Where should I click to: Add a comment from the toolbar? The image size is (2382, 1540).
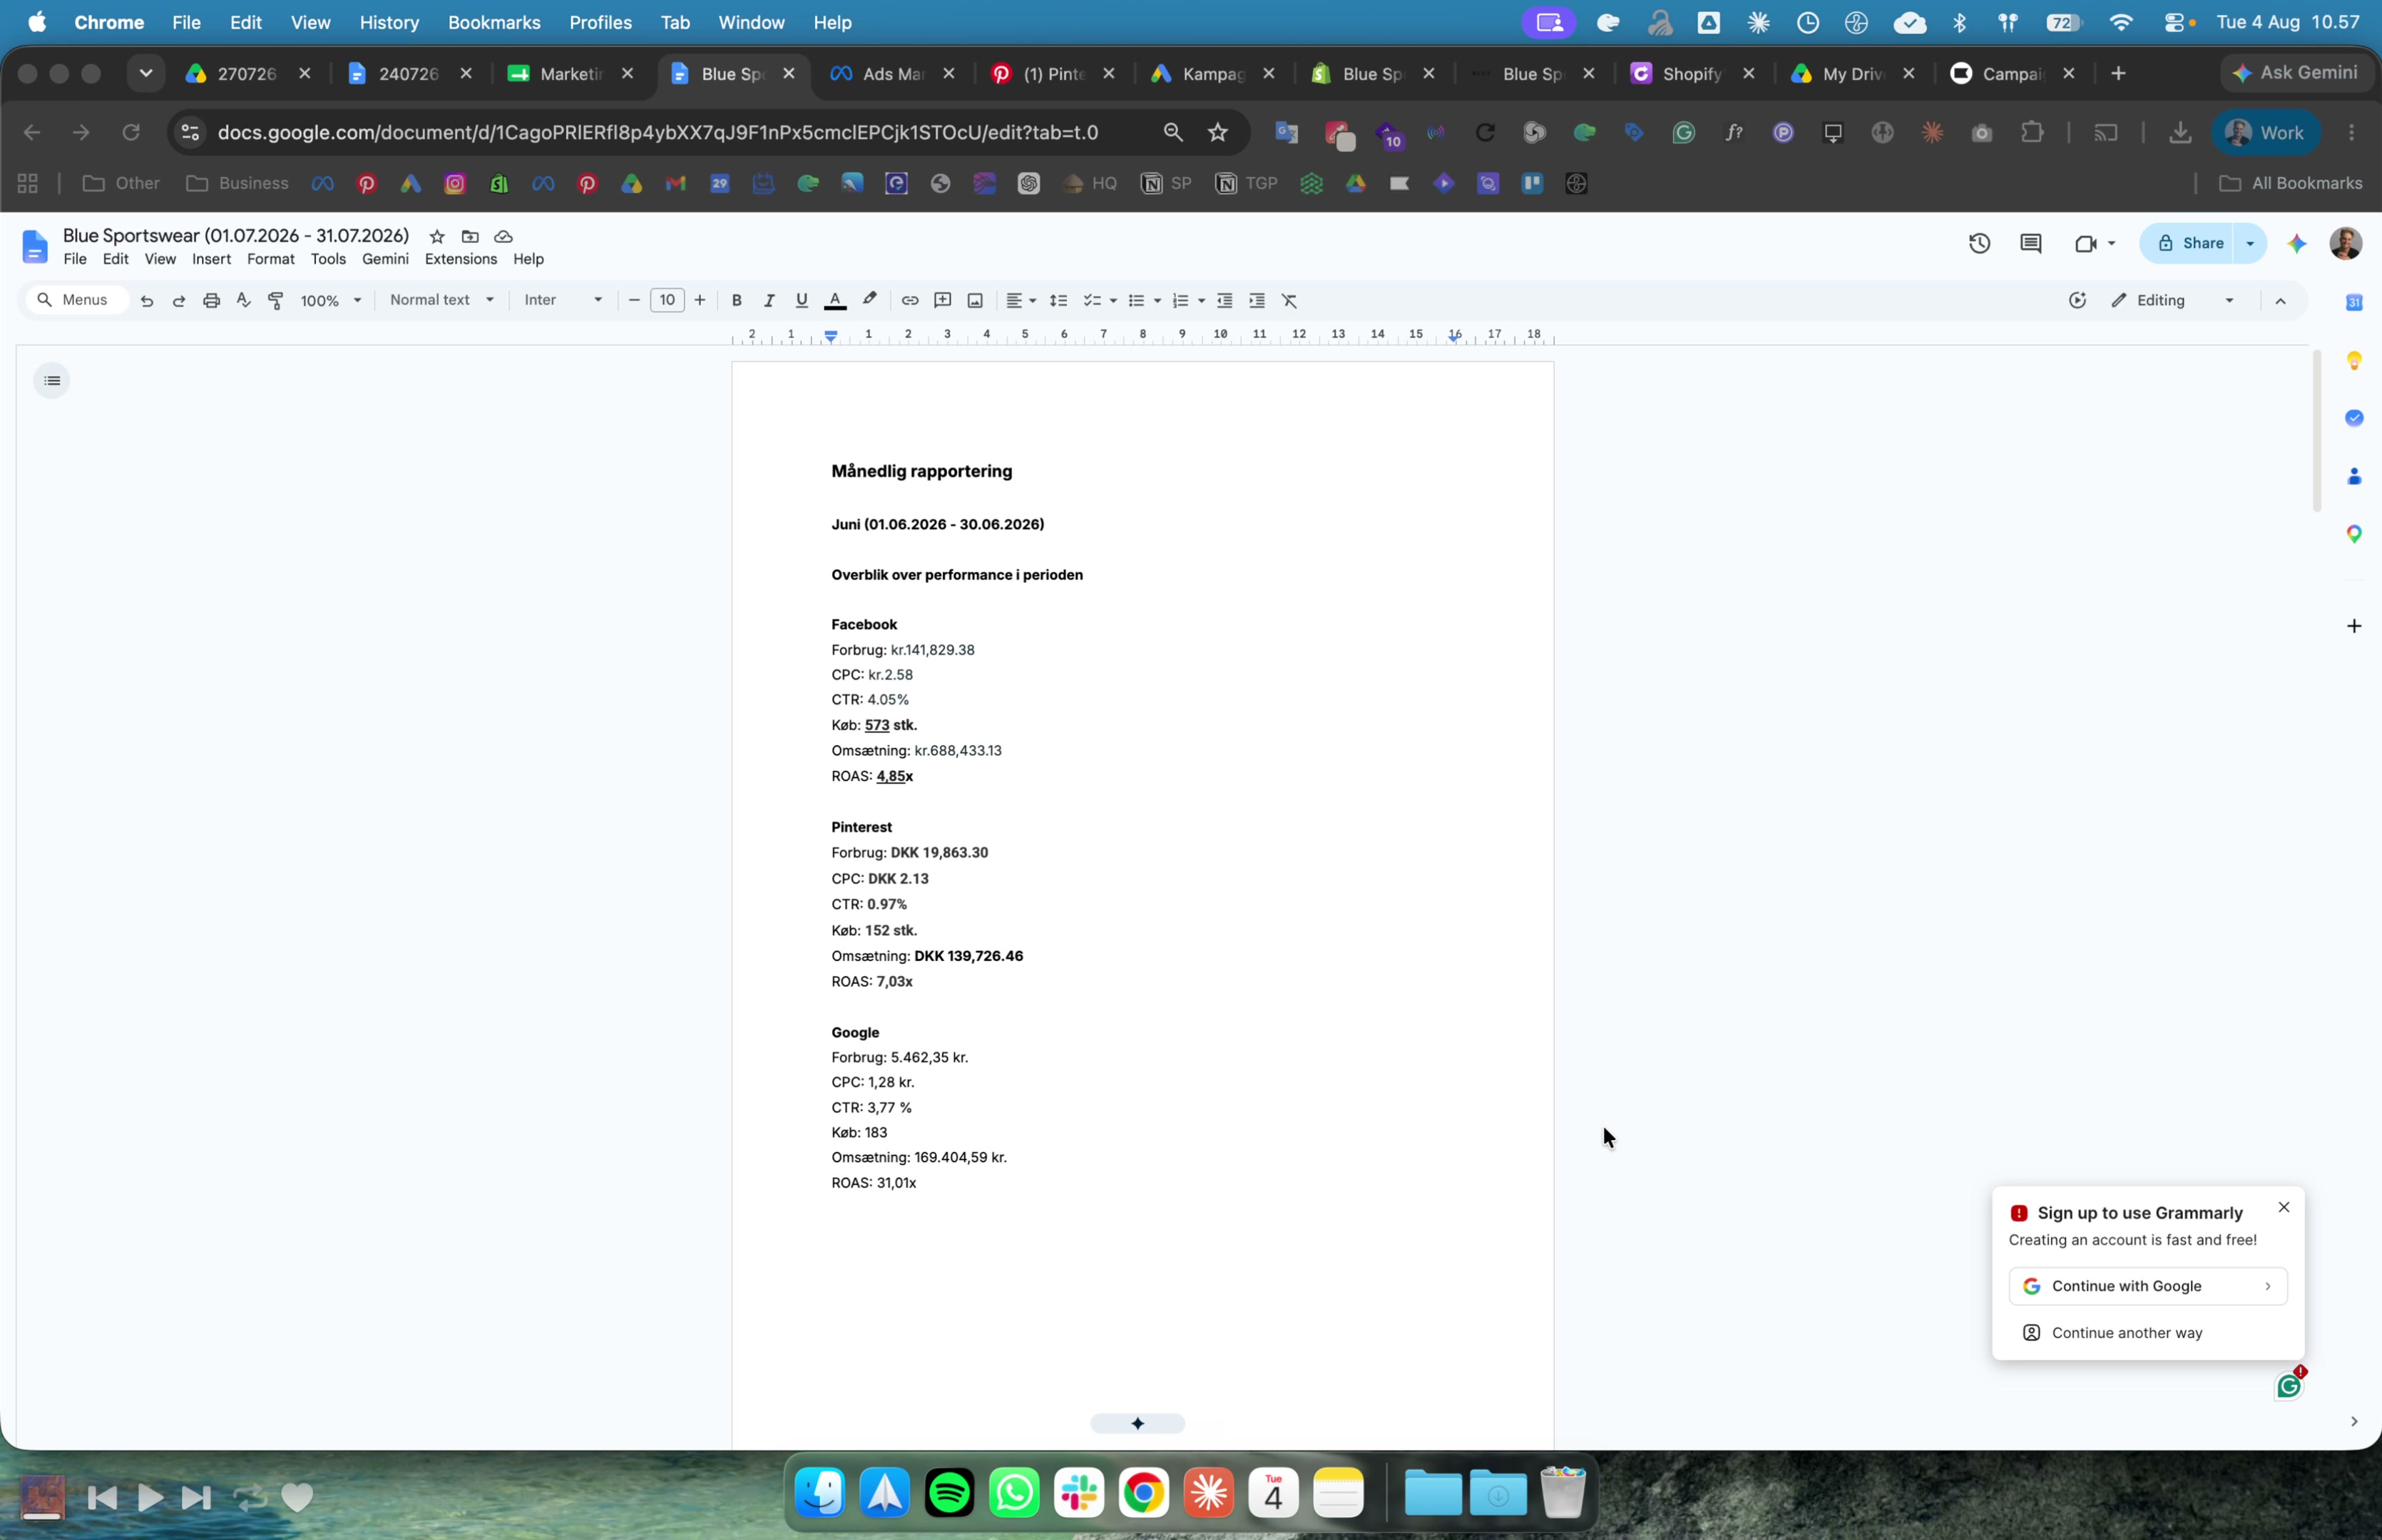[x=942, y=300]
